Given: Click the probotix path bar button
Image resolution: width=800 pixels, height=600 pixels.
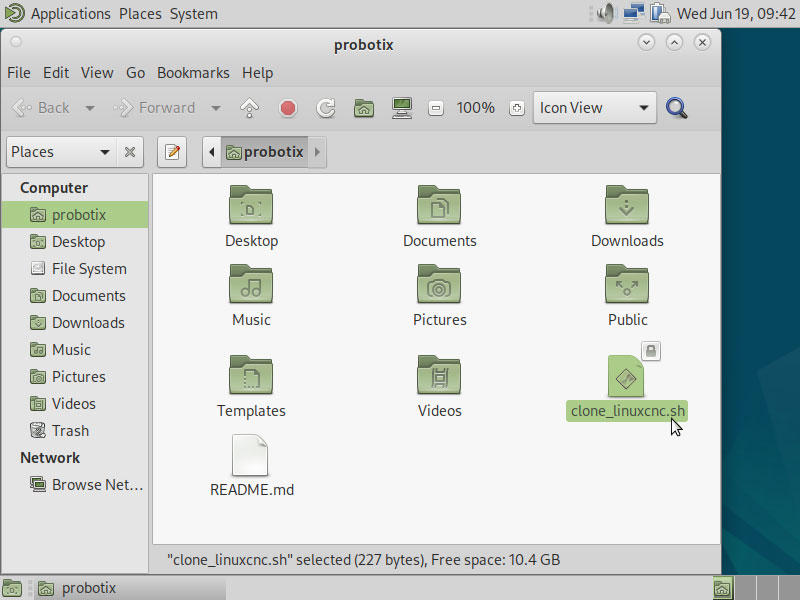Looking at the screenshot, I should (265, 152).
